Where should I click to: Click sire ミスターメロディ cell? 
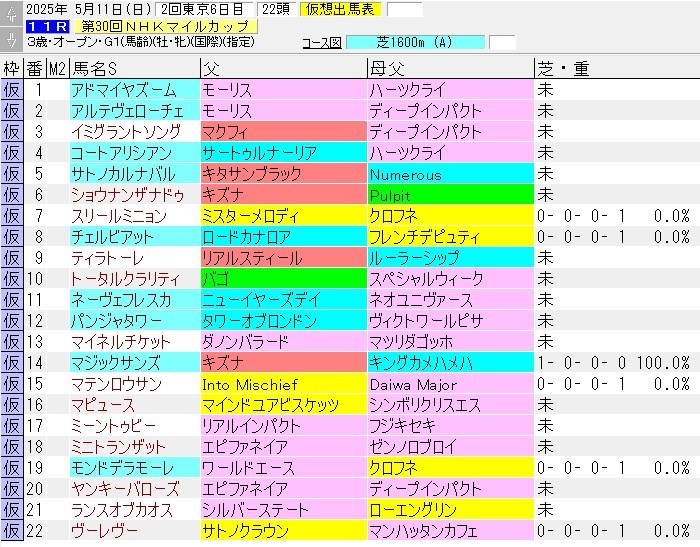(283, 216)
